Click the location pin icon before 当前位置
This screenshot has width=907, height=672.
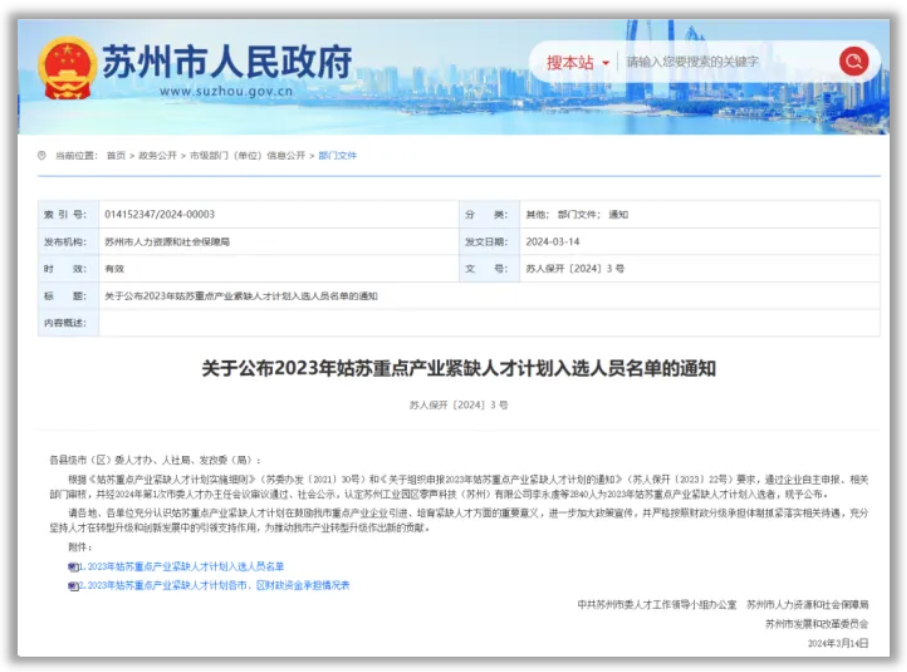pyautogui.click(x=42, y=155)
